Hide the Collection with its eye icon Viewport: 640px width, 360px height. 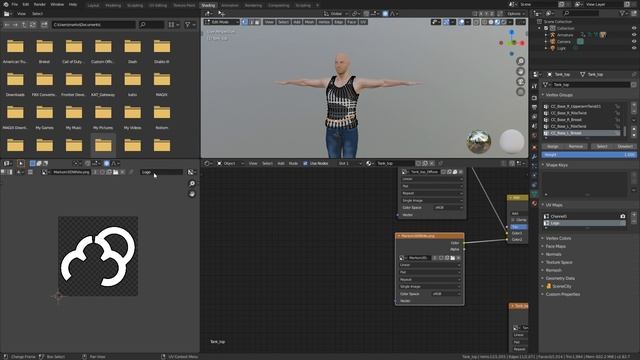(634, 28)
